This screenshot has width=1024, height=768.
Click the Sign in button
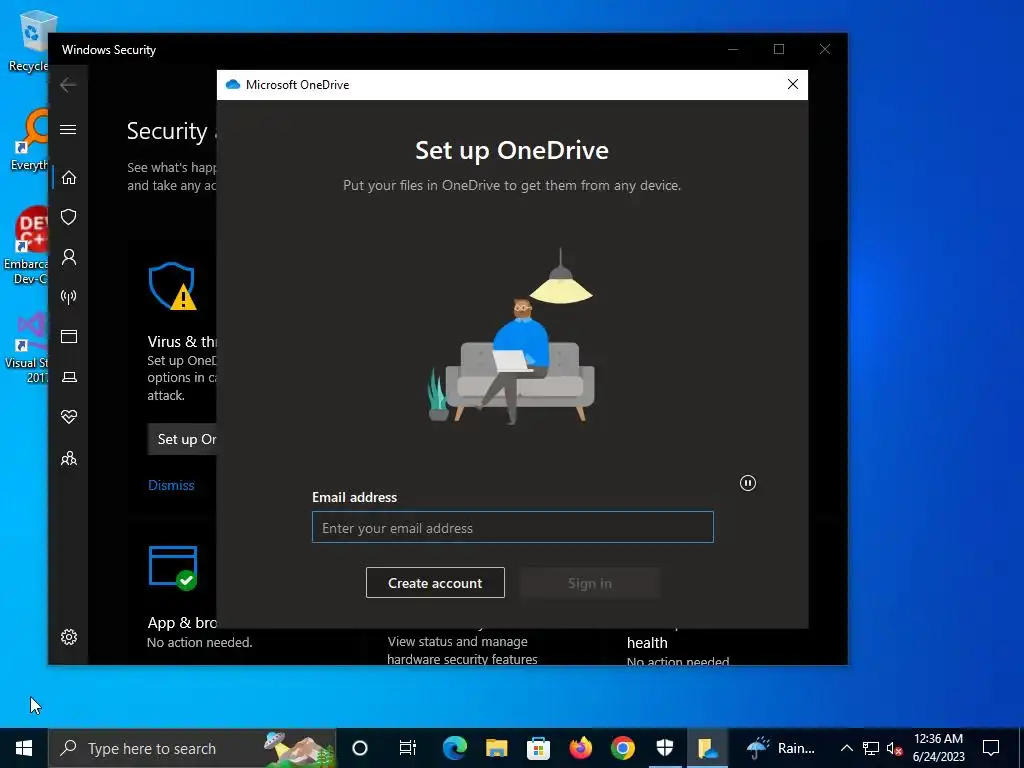click(590, 583)
